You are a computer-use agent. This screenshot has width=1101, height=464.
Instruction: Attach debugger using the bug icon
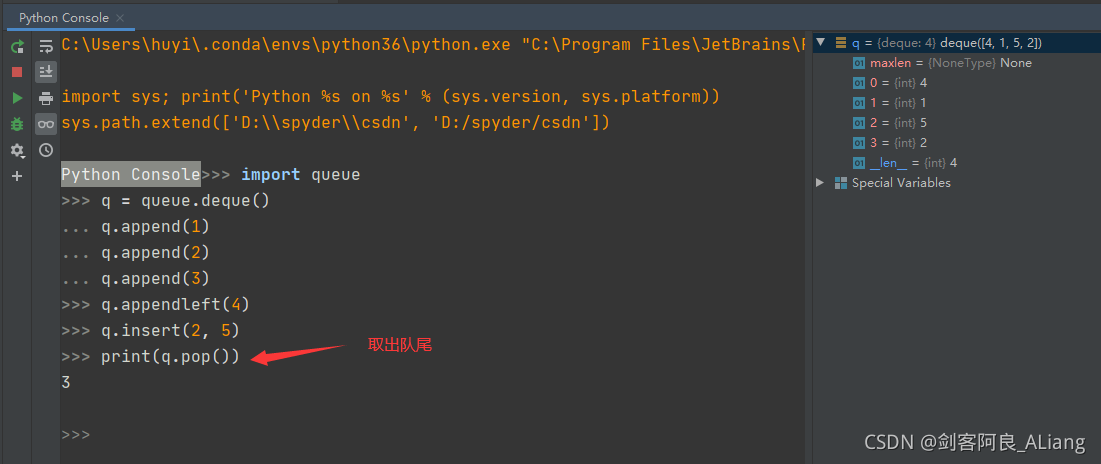point(17,124)
